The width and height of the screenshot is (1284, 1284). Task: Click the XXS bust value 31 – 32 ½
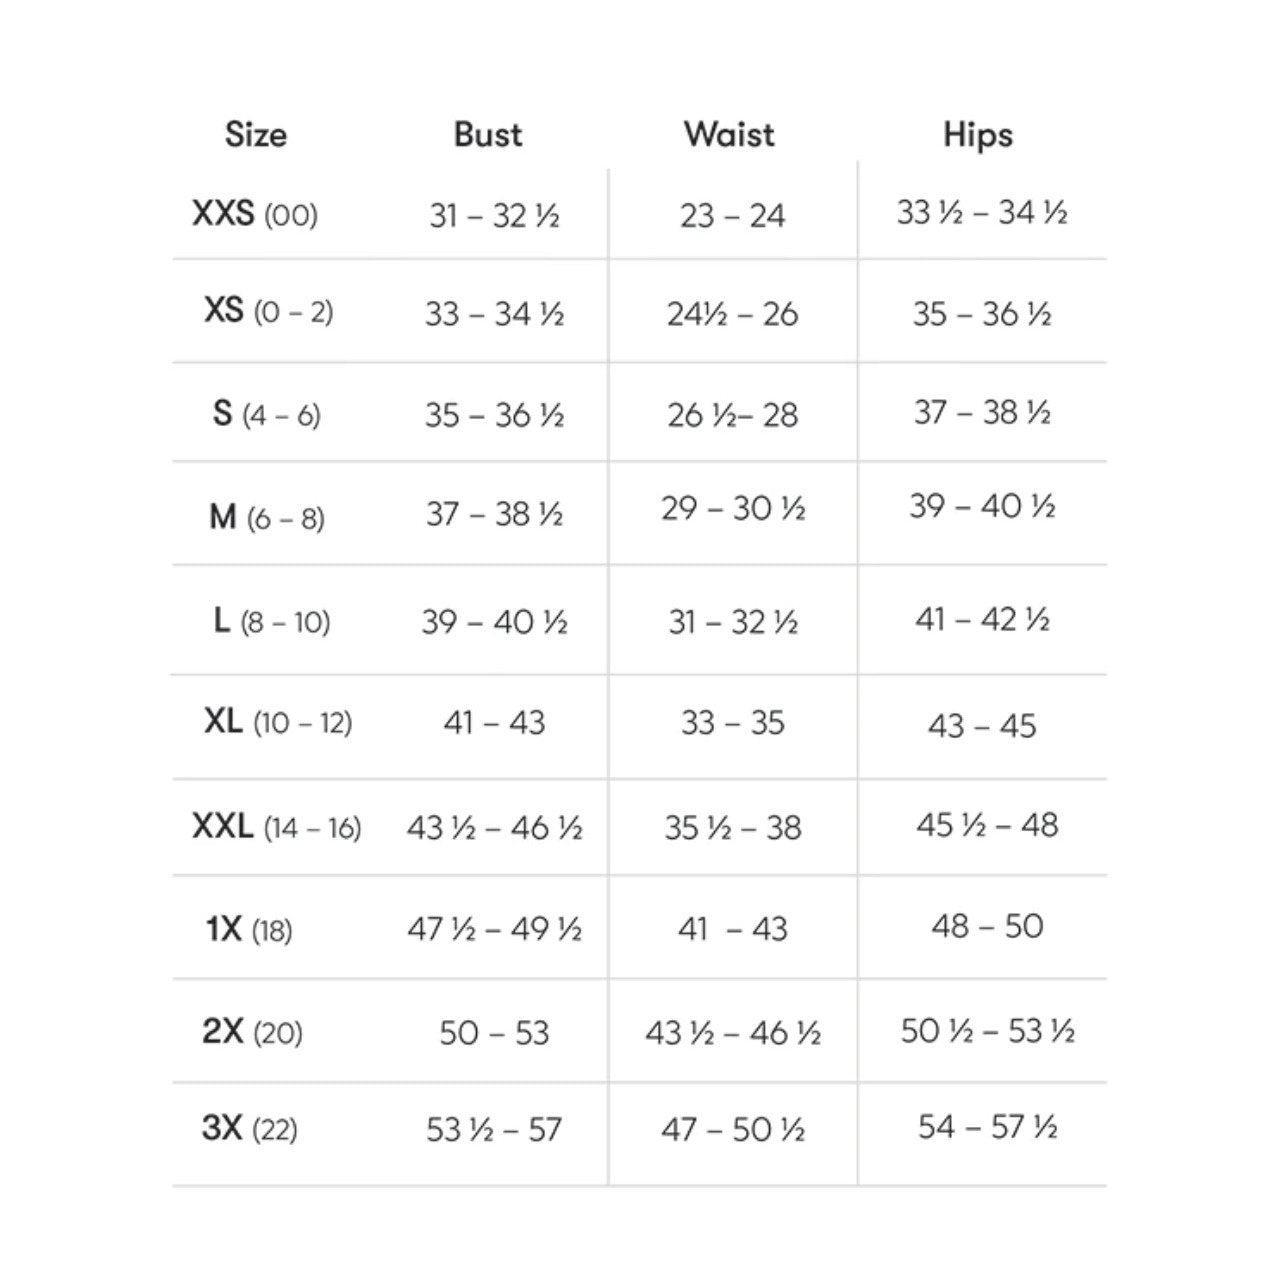pyautogui.click(x=494, y=215)
